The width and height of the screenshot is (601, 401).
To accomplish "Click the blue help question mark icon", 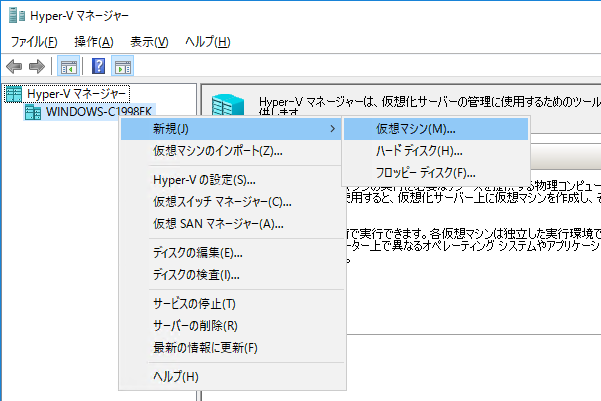I will point(99,67).
